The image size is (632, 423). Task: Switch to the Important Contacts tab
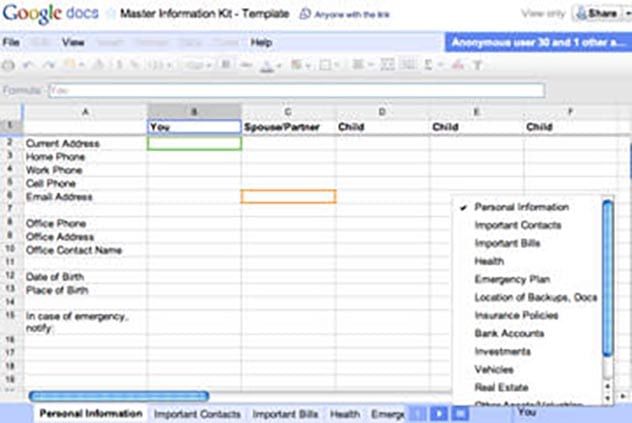pyautogui.click(x=197, y=414)
